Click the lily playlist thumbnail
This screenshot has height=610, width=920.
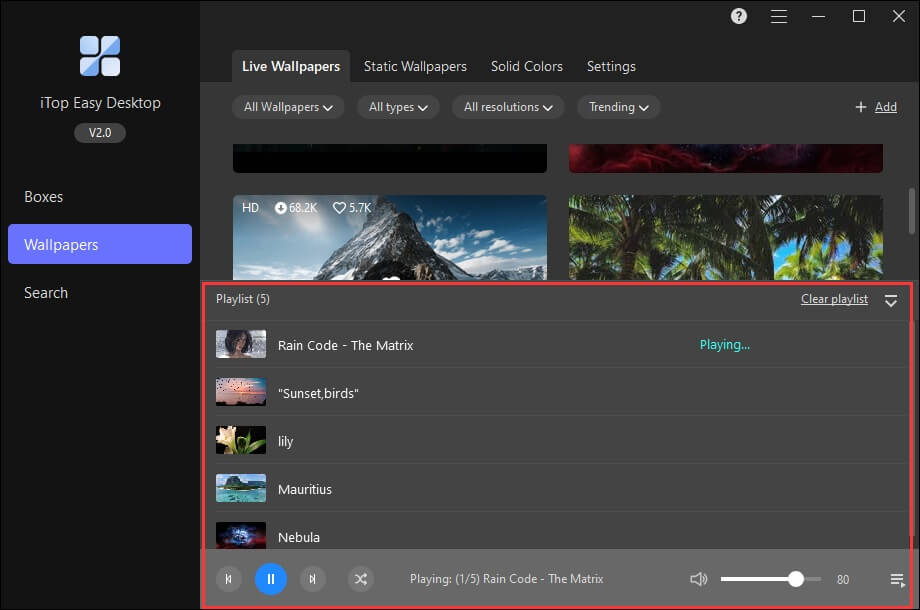[x=241, y=440]
